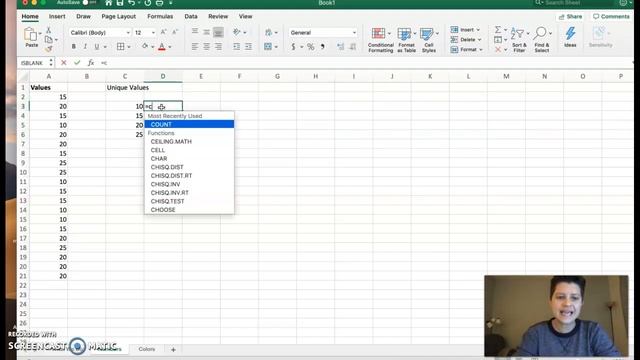Image resolution: width=640 pixels, height=360 pixels.
Task: Click the Save disk icon in title bar
Action: 120,3
